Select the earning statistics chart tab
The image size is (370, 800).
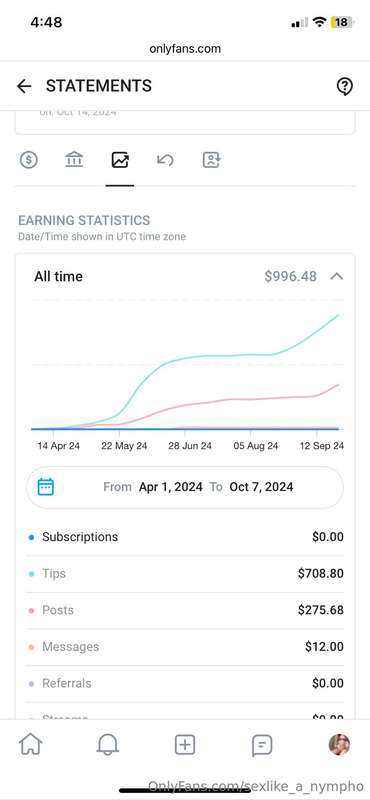pos(120,160)
